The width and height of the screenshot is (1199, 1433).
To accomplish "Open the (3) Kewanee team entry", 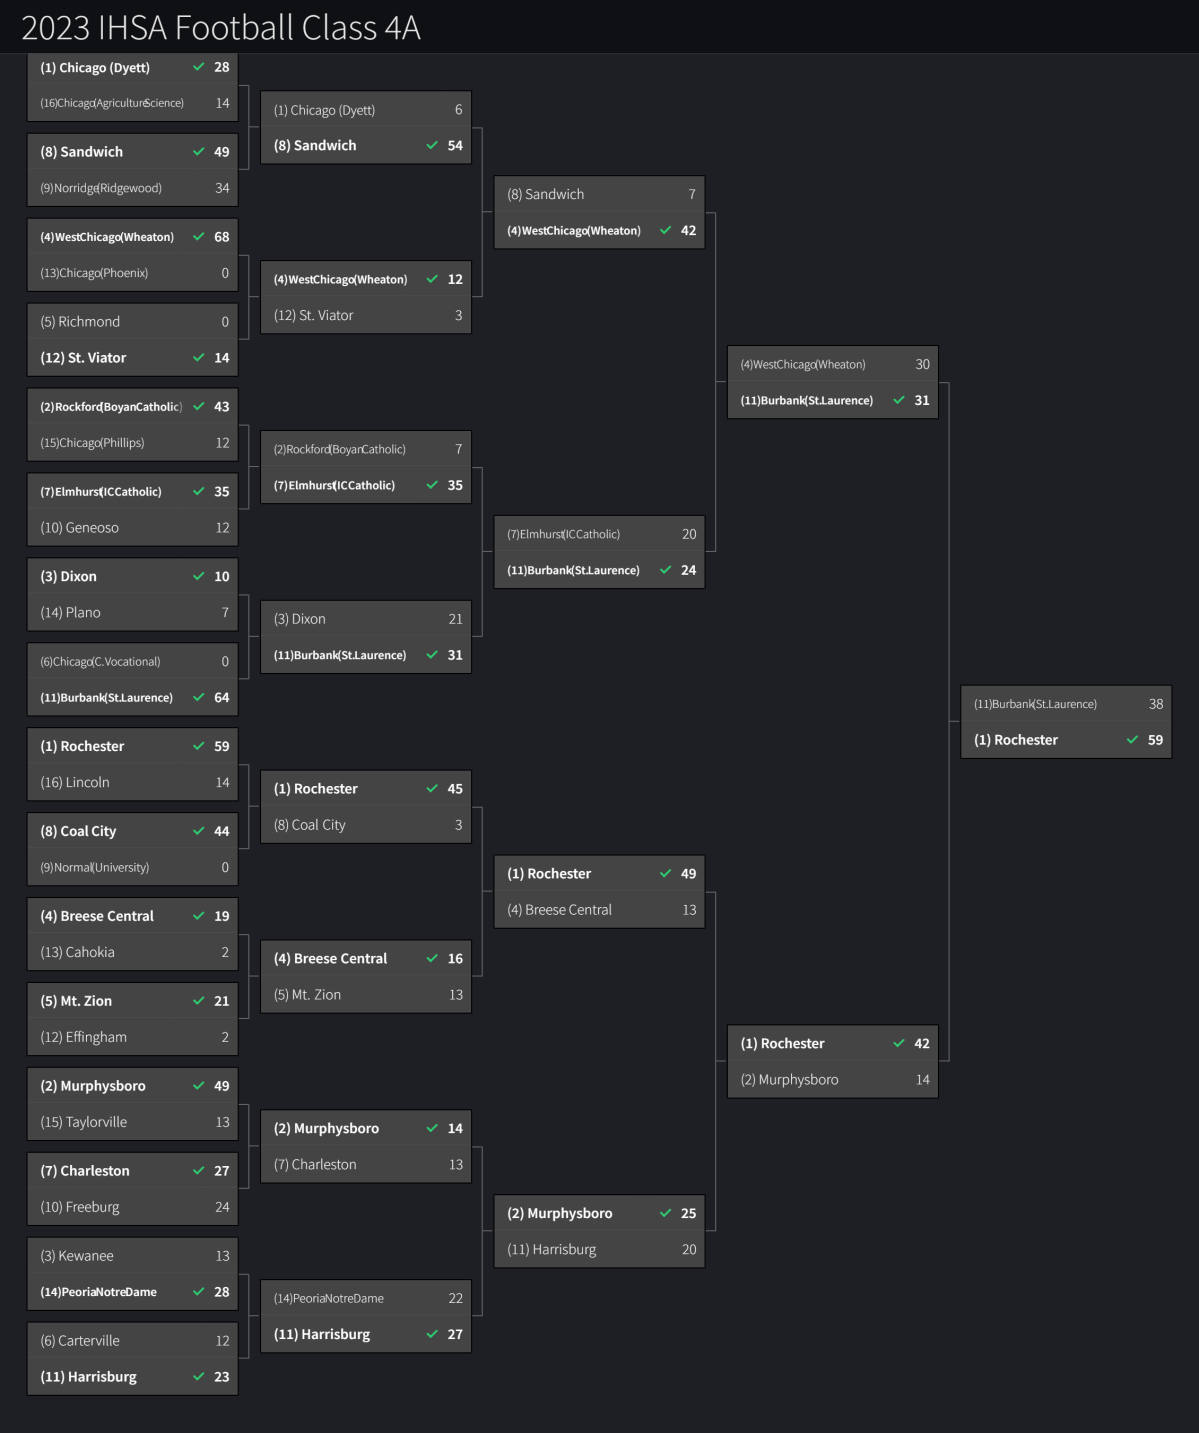I will [77, 1256].
